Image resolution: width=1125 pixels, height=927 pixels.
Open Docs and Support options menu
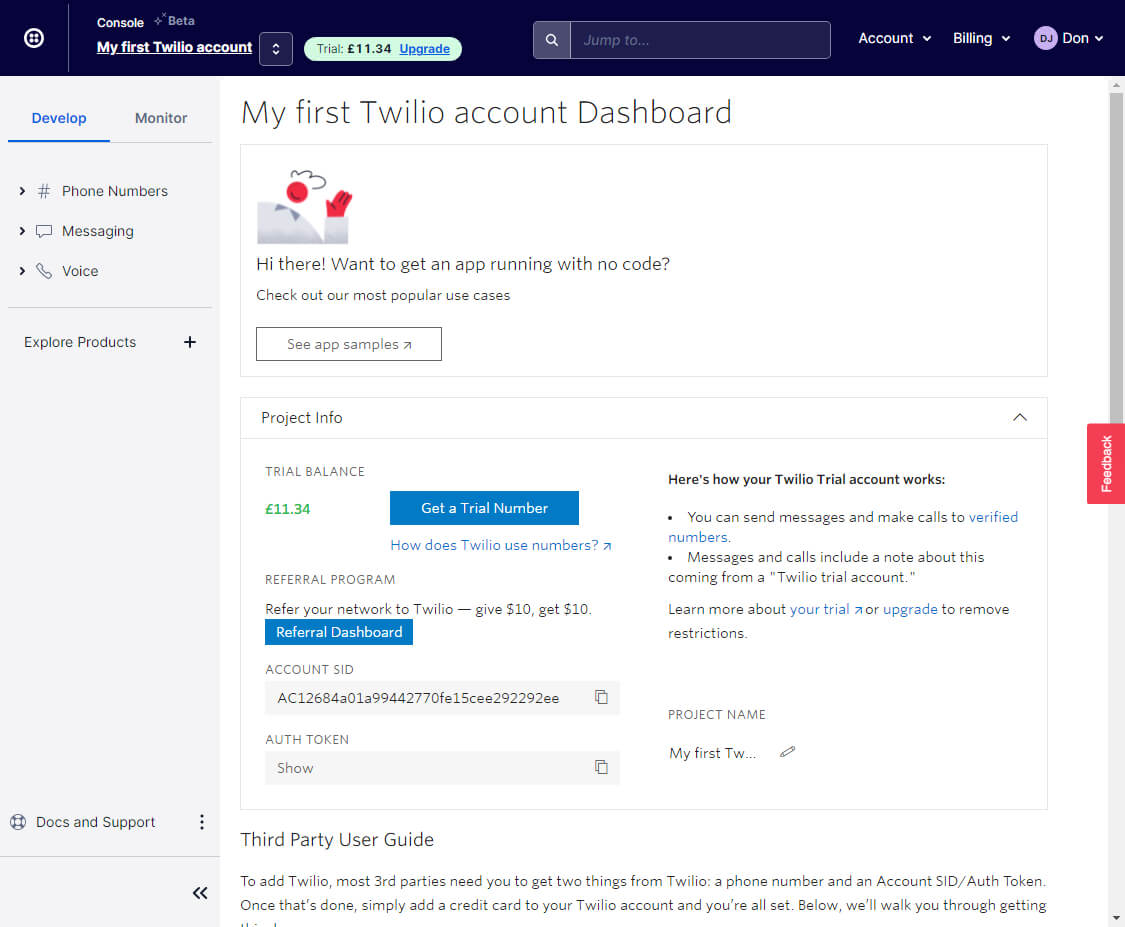point(201,822)
